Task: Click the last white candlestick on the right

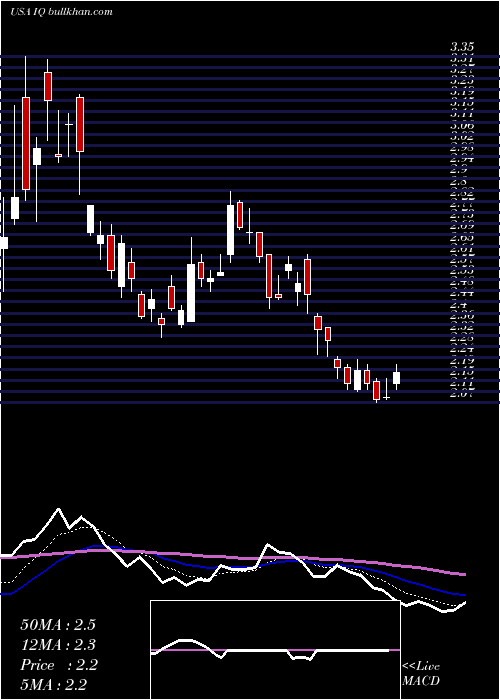Action: pos(396,378)
